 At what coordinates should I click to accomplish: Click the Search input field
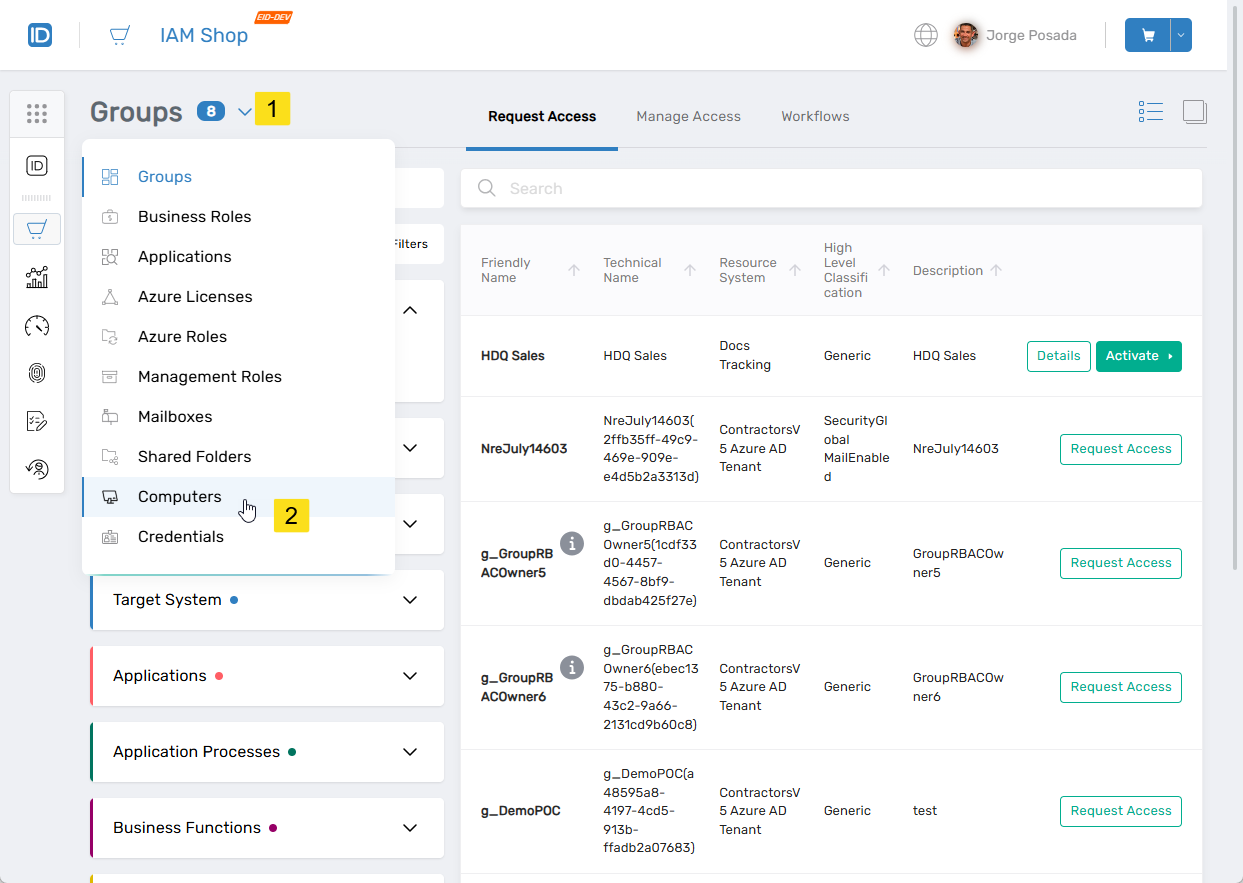coord(830,188)
